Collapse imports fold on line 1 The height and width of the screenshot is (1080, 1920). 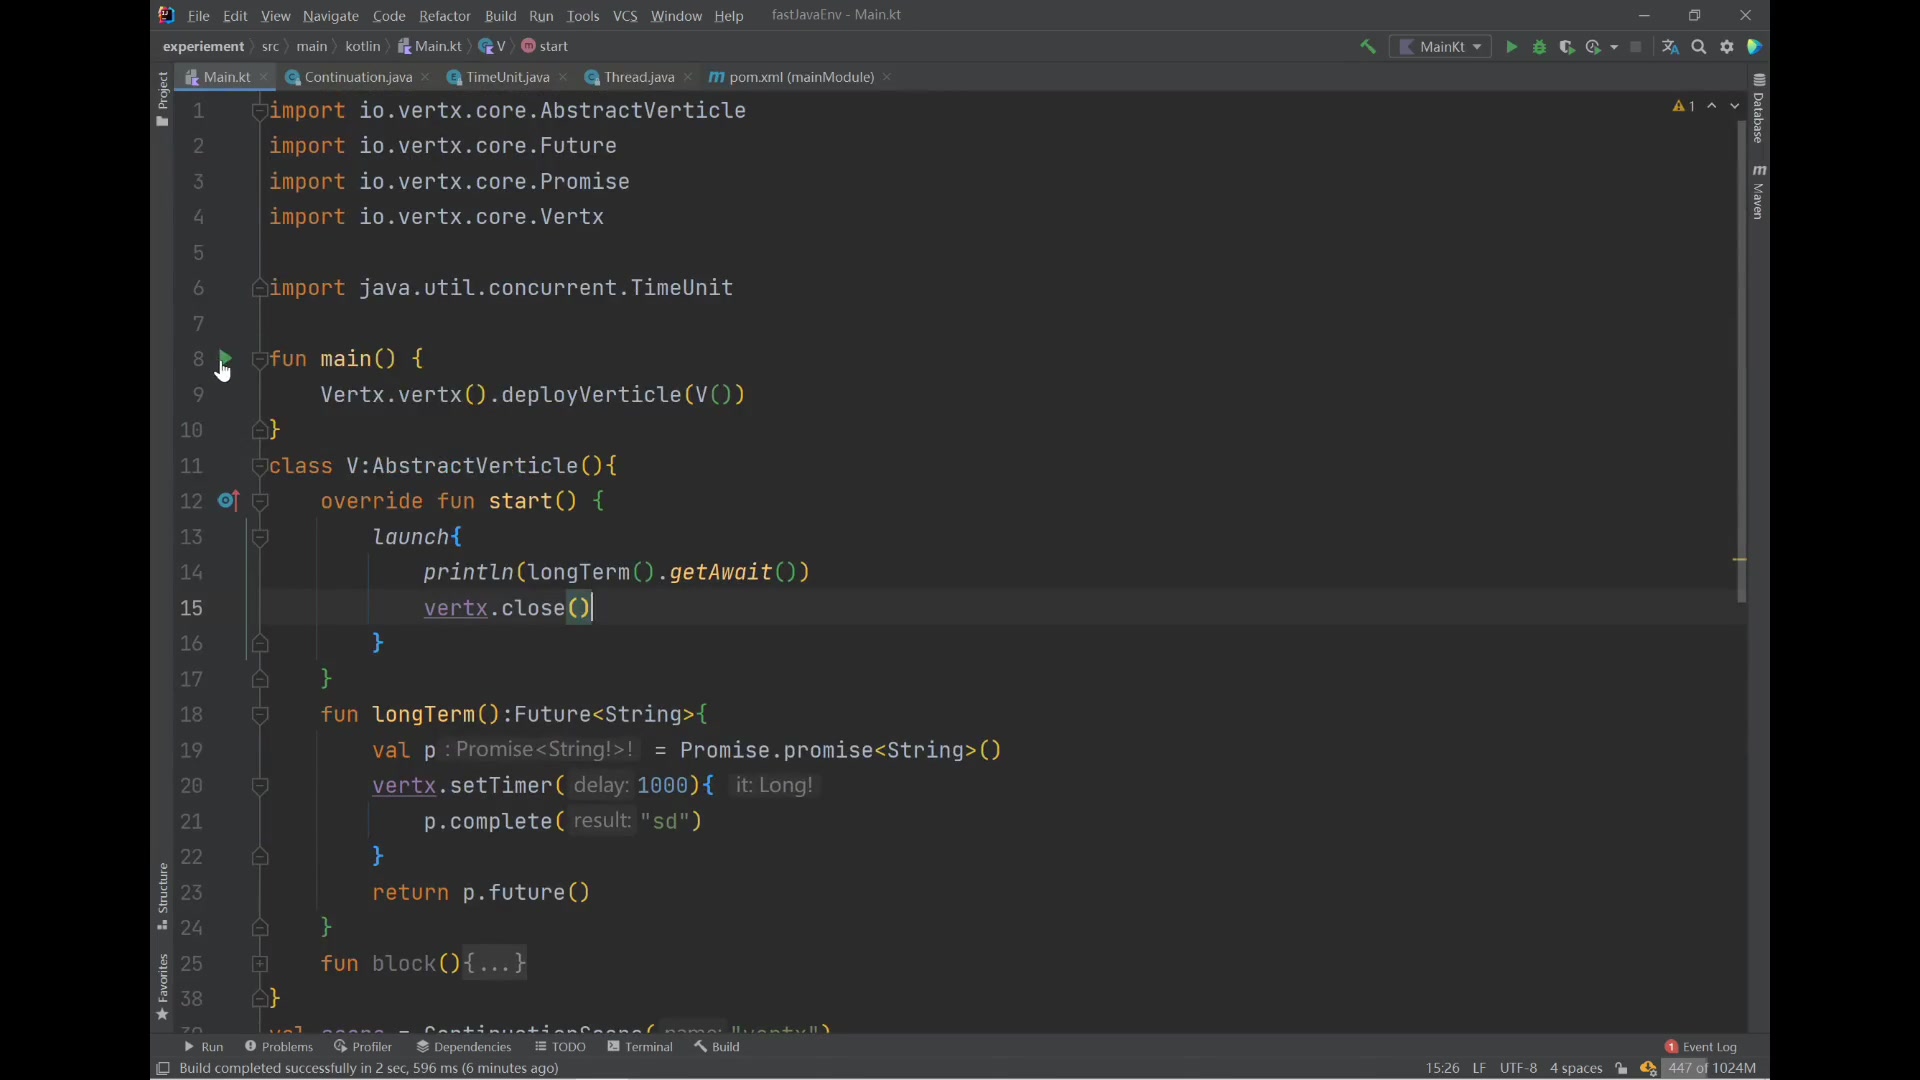260,111
